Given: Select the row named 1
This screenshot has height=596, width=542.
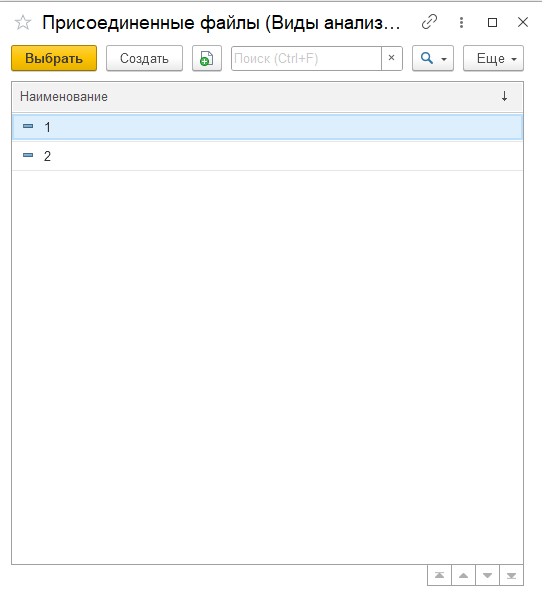Looking at the screenshot, I should tap(268, 127).
